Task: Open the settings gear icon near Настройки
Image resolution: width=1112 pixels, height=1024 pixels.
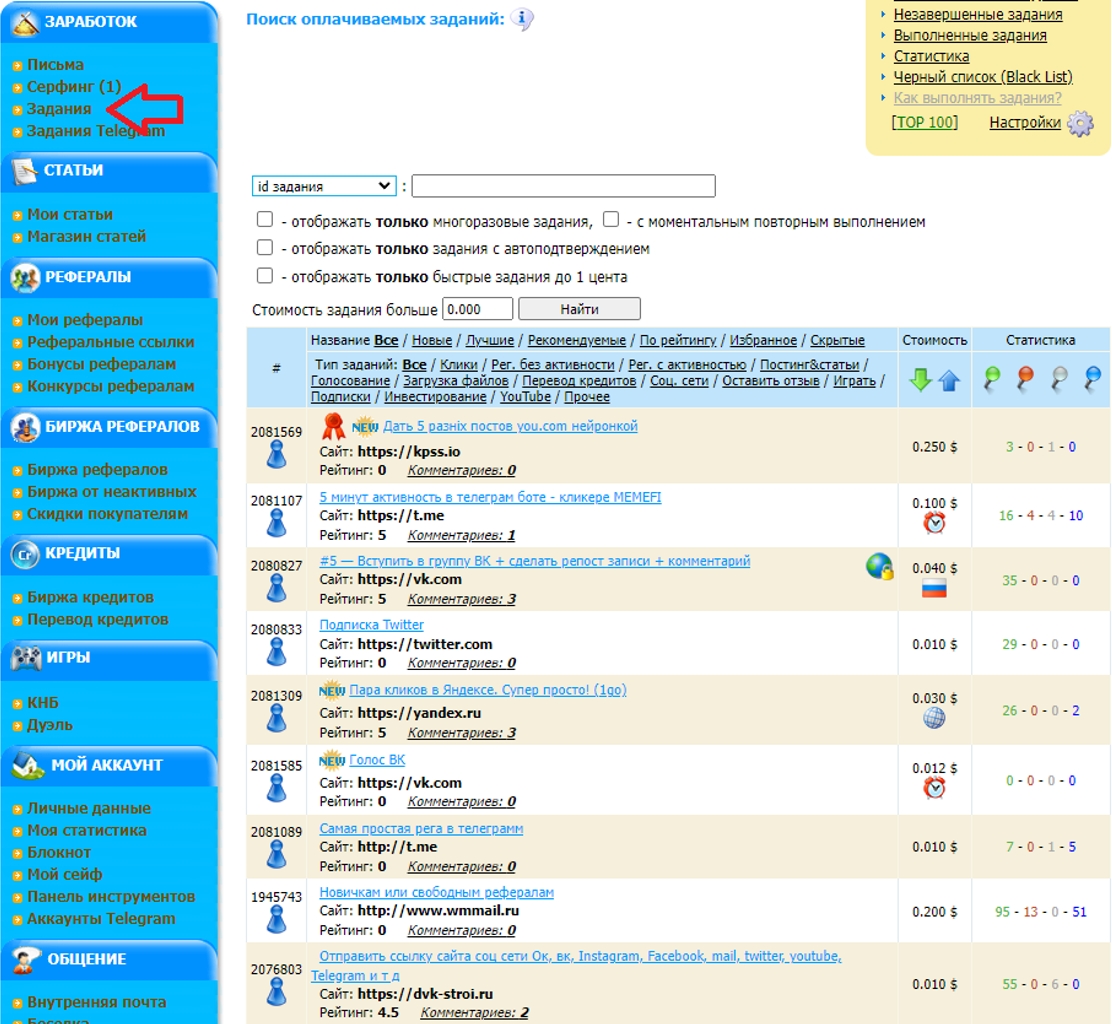Action: tap(1080, 123)
